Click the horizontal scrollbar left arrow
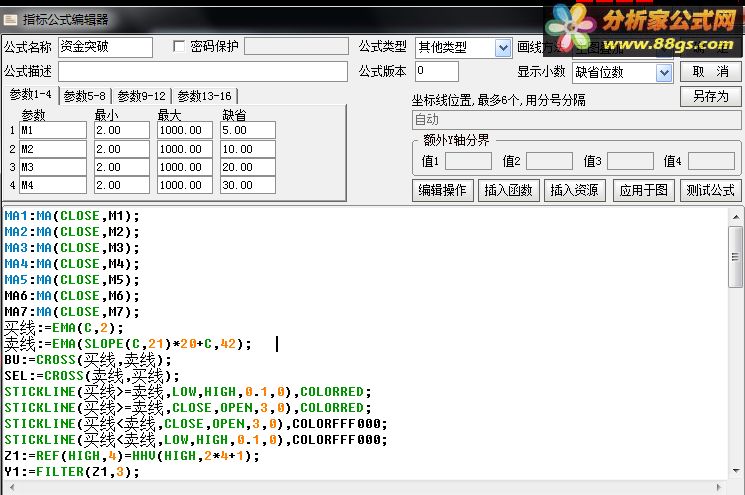 11,487
